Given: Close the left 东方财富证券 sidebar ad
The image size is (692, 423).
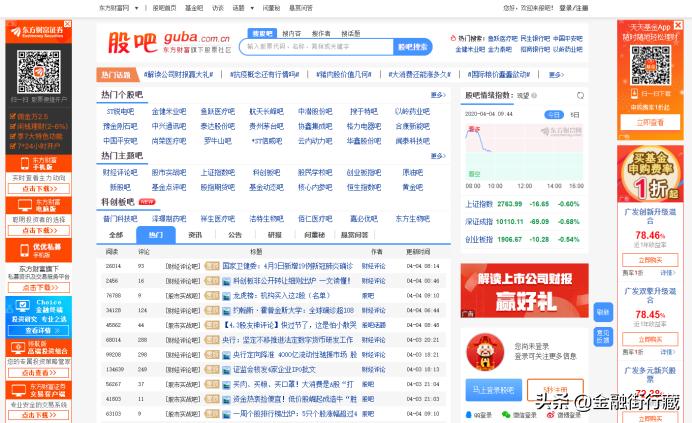Looking at the screenshot, I should (68, 24).
